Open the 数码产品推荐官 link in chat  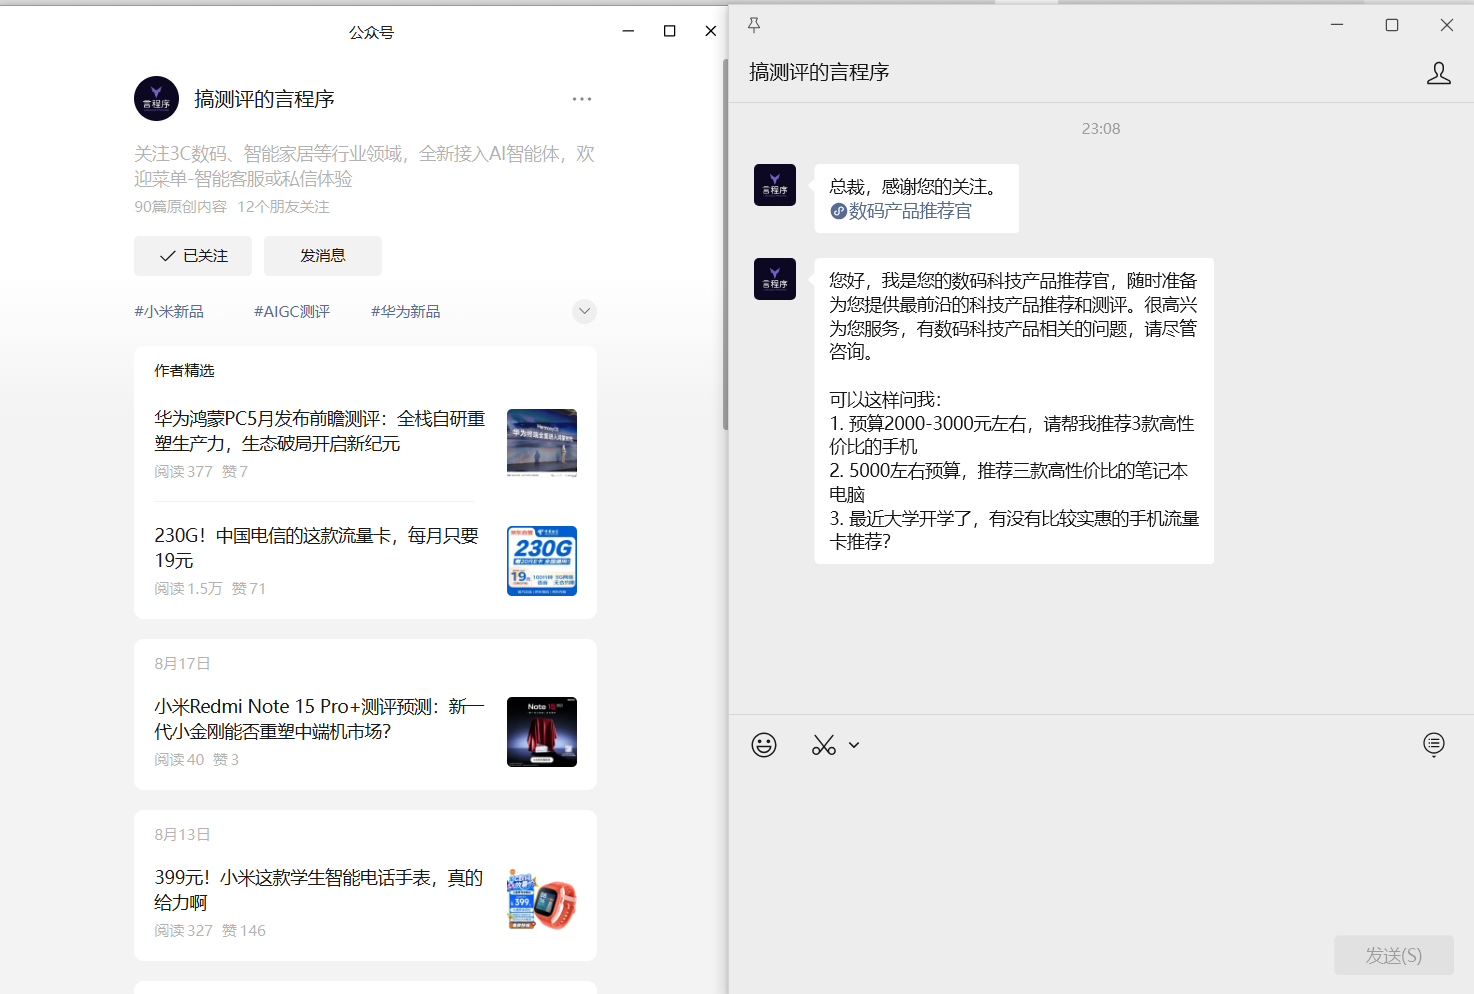901,211
